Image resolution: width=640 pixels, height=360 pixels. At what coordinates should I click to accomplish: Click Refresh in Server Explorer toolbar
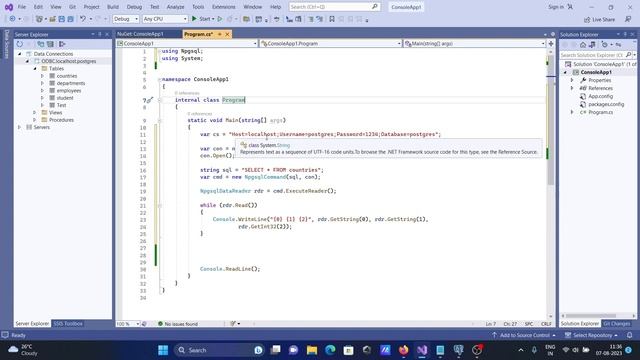pos(20,44)
